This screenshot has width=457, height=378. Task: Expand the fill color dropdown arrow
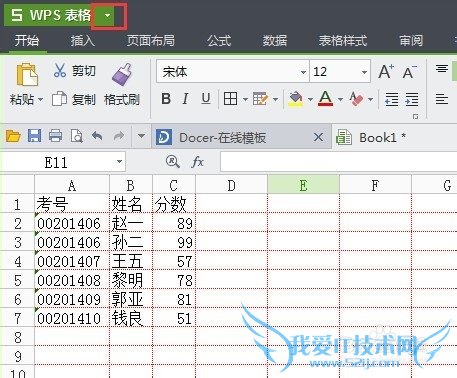[310, 99]
